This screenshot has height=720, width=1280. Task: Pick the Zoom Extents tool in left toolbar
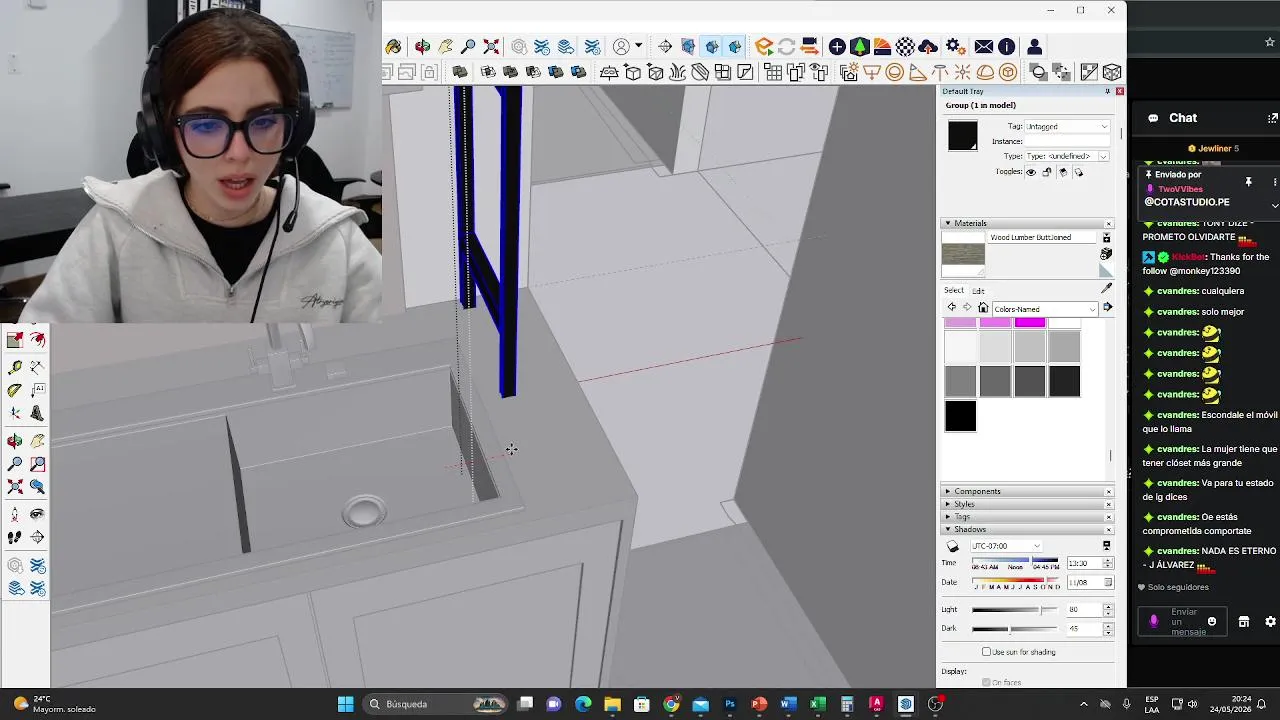(15, 487)
